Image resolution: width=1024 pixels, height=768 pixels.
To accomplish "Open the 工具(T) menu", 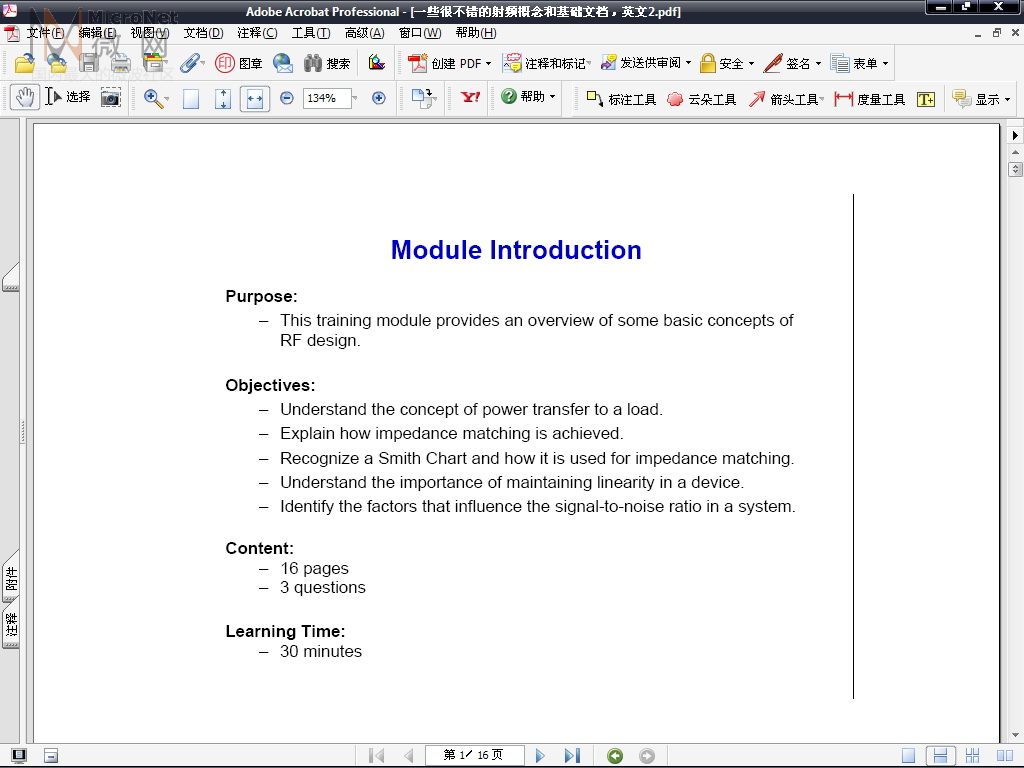I will pos(311,33).
